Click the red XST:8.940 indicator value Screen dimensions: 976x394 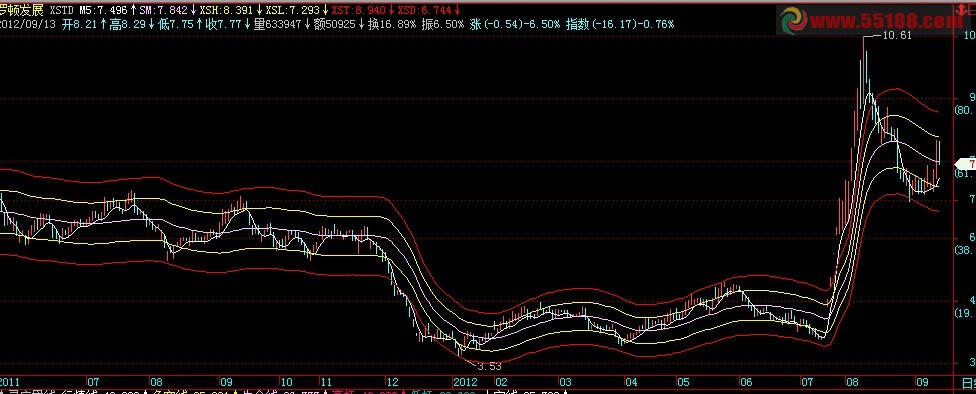click(358, 10)
